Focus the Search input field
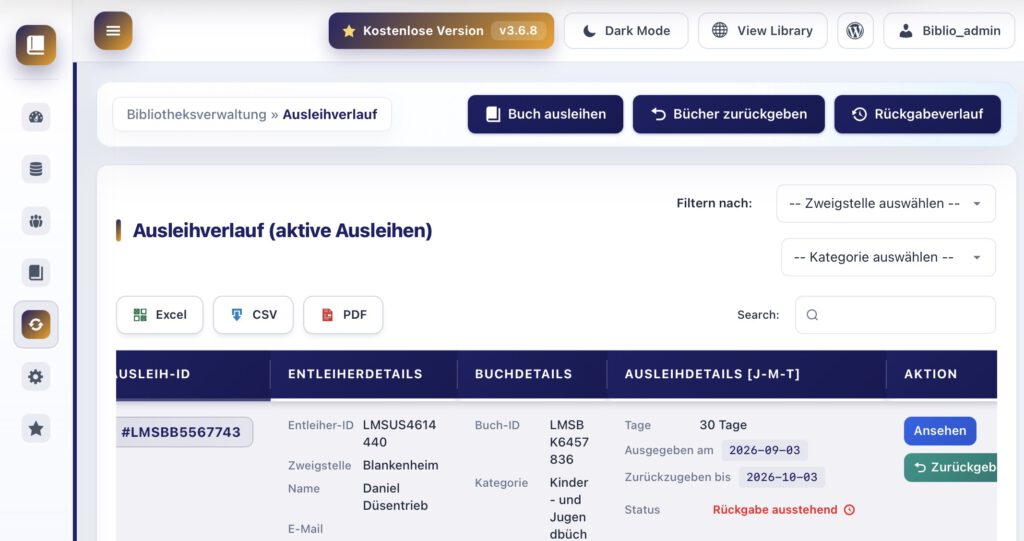This screenshot has height=541, width=1024. 895,315
